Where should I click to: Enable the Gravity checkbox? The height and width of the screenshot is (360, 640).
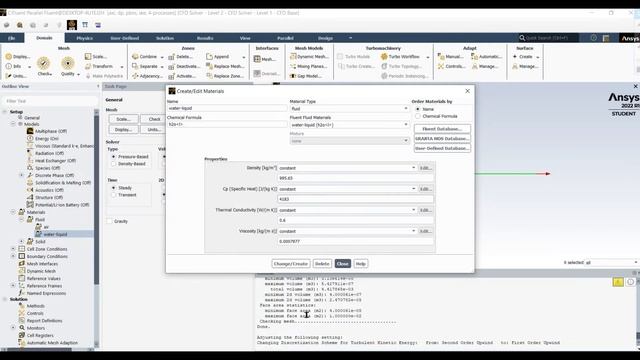(109, 221)
